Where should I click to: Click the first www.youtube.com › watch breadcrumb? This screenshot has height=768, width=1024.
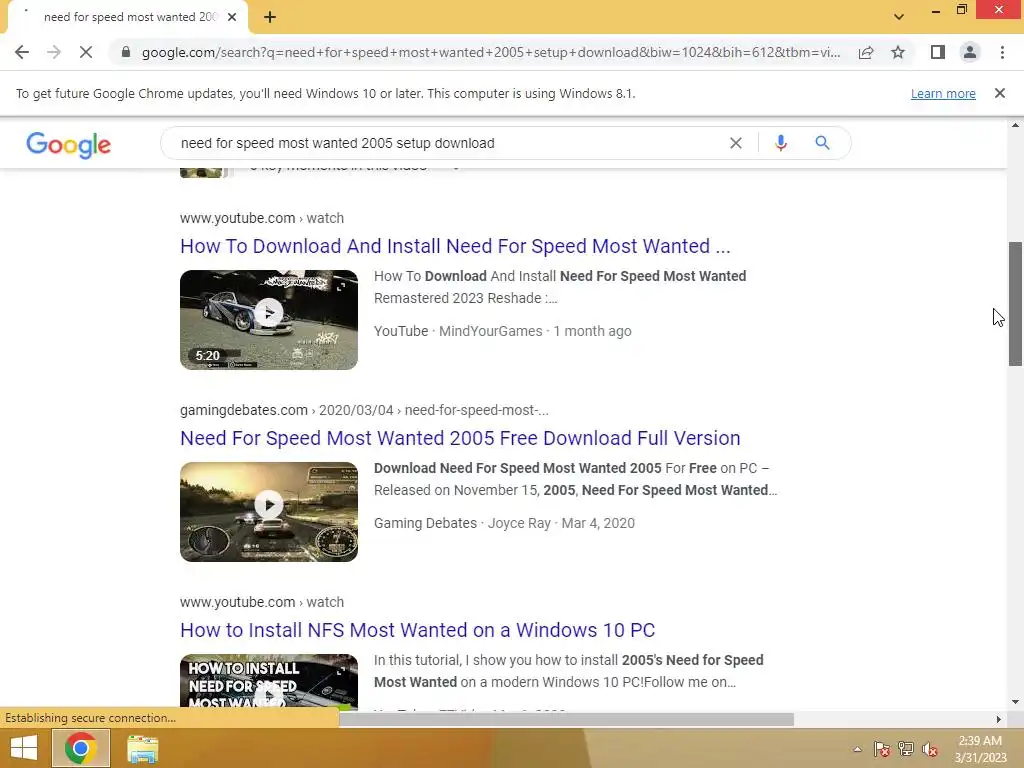(x=262, y=218)
